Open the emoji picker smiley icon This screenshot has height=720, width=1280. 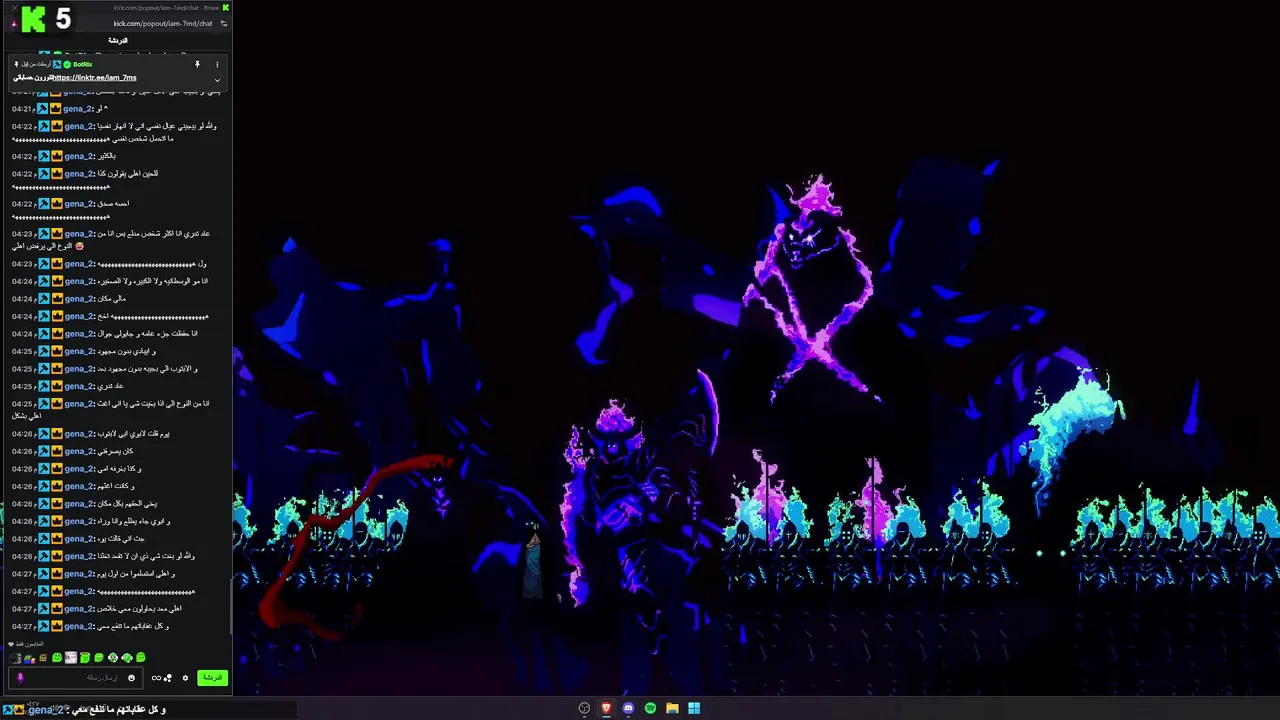point(131,678)
